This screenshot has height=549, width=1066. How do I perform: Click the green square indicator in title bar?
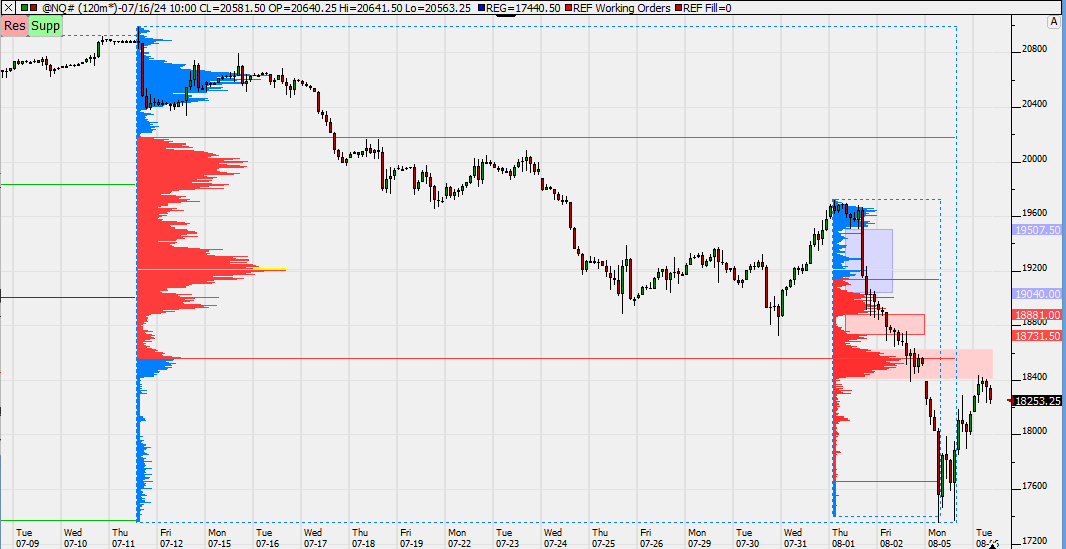25,8
